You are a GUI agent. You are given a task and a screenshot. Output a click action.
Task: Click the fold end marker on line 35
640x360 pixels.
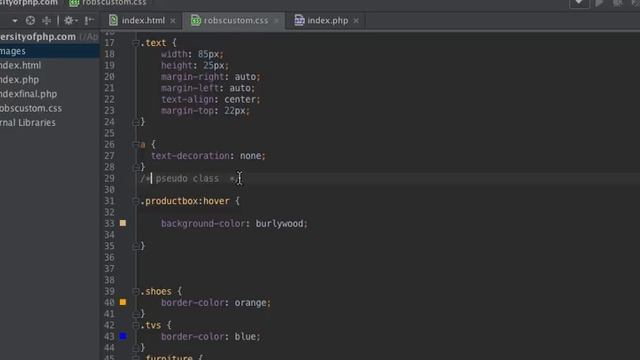136,246
